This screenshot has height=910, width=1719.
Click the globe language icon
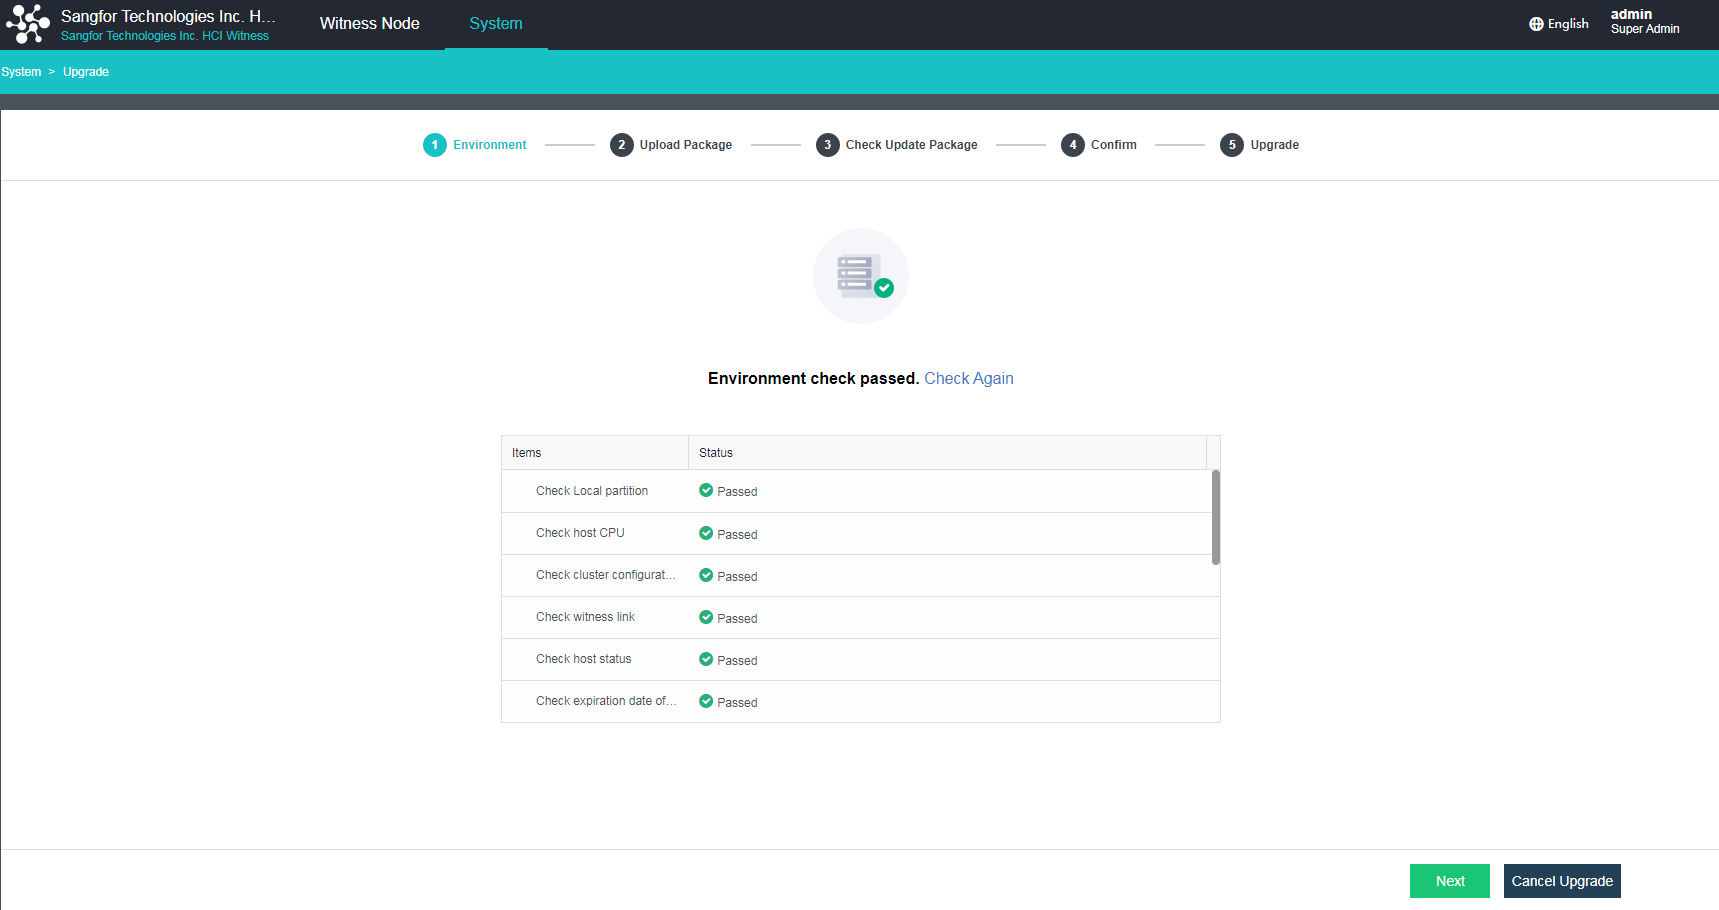[x=1536, y=24]
